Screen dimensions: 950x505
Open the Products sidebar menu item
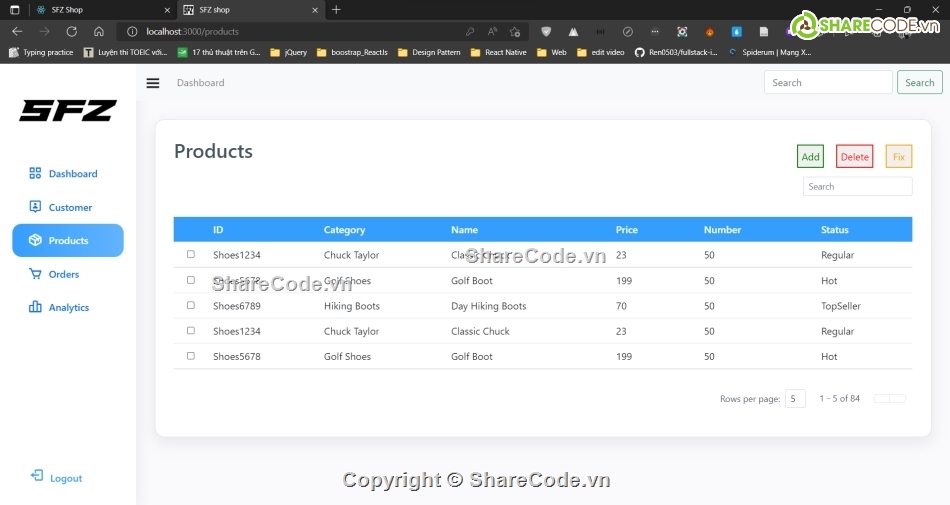[68, 241]
